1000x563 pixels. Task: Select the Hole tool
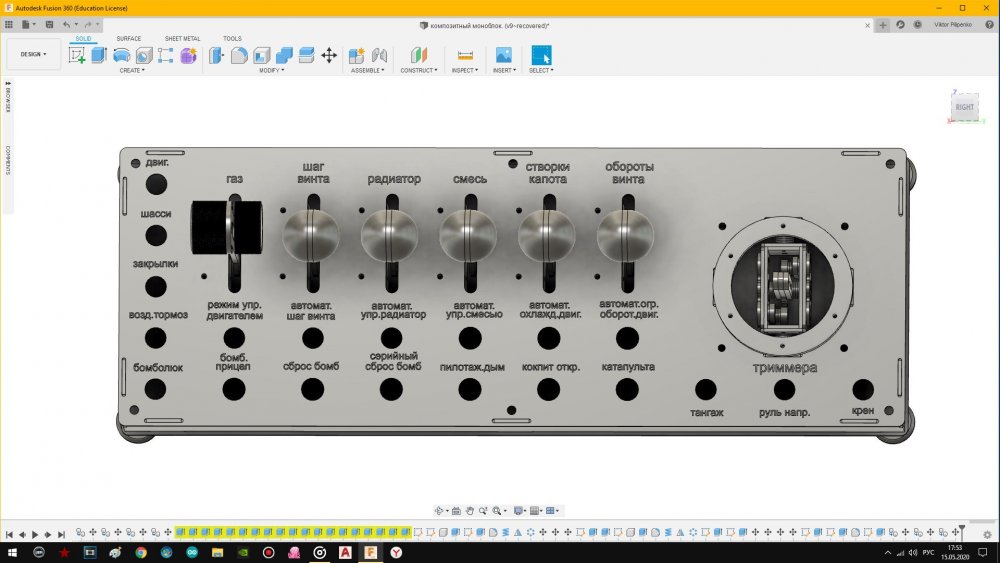[143, 55]
